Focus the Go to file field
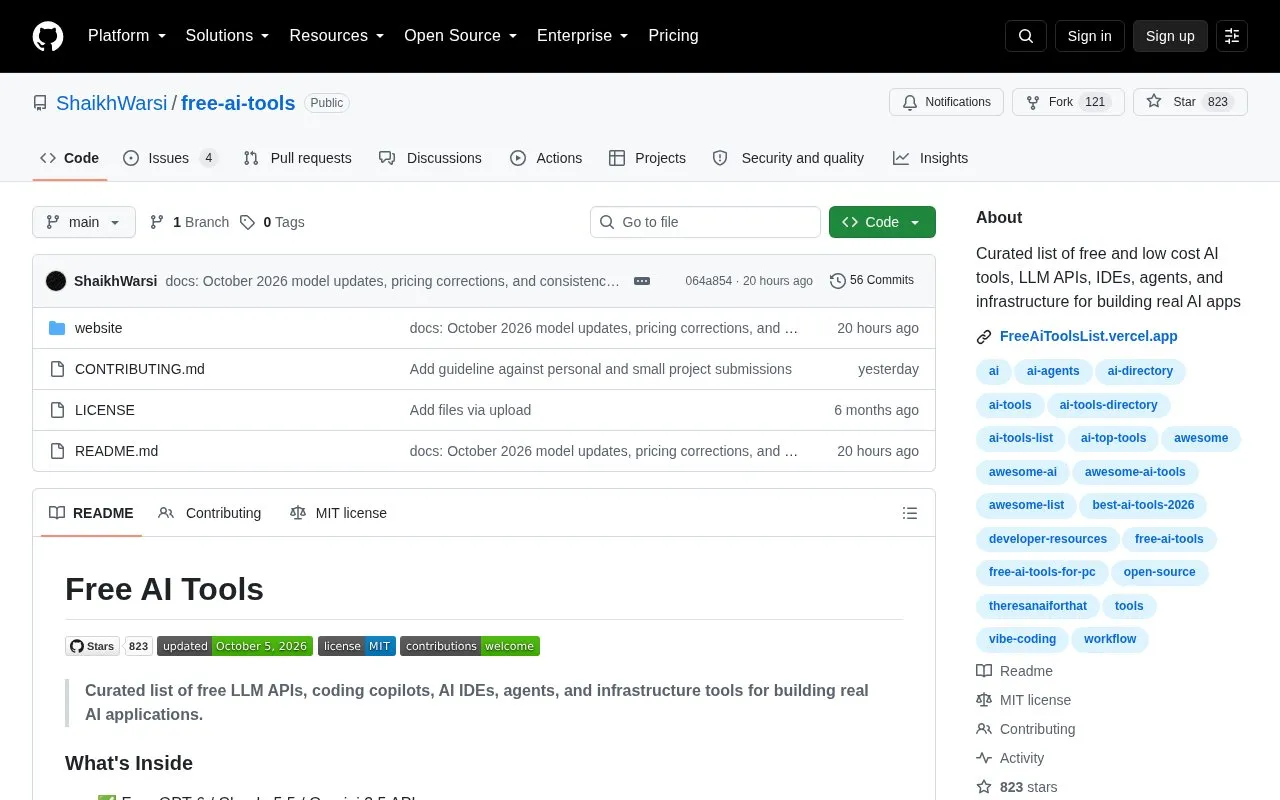 [x=705, y=222]
